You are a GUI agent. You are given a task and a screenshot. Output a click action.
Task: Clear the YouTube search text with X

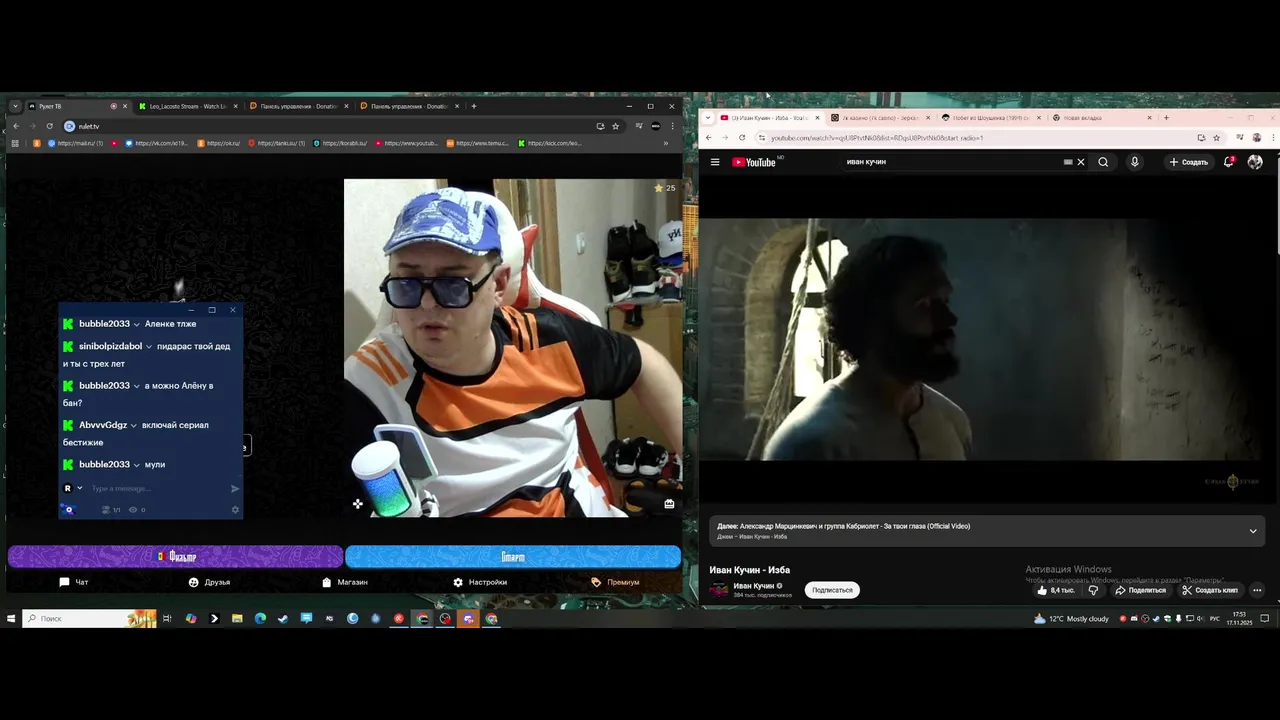[x=1080, y=162]
